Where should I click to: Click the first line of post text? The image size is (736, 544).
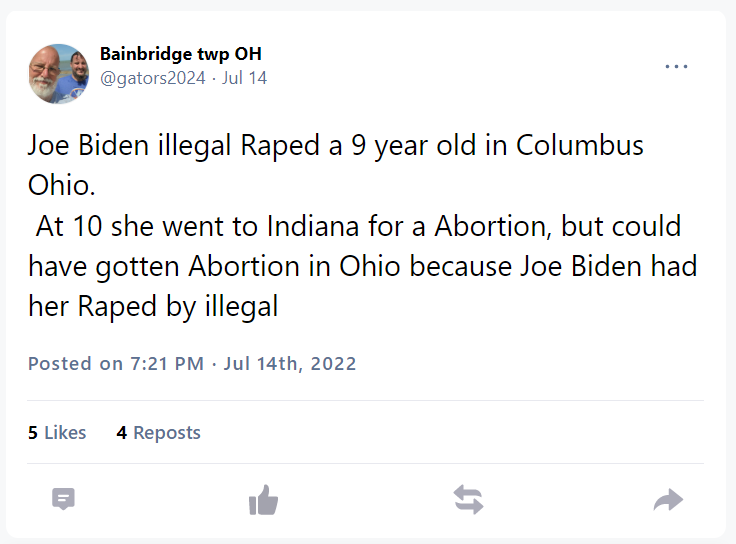335,146
